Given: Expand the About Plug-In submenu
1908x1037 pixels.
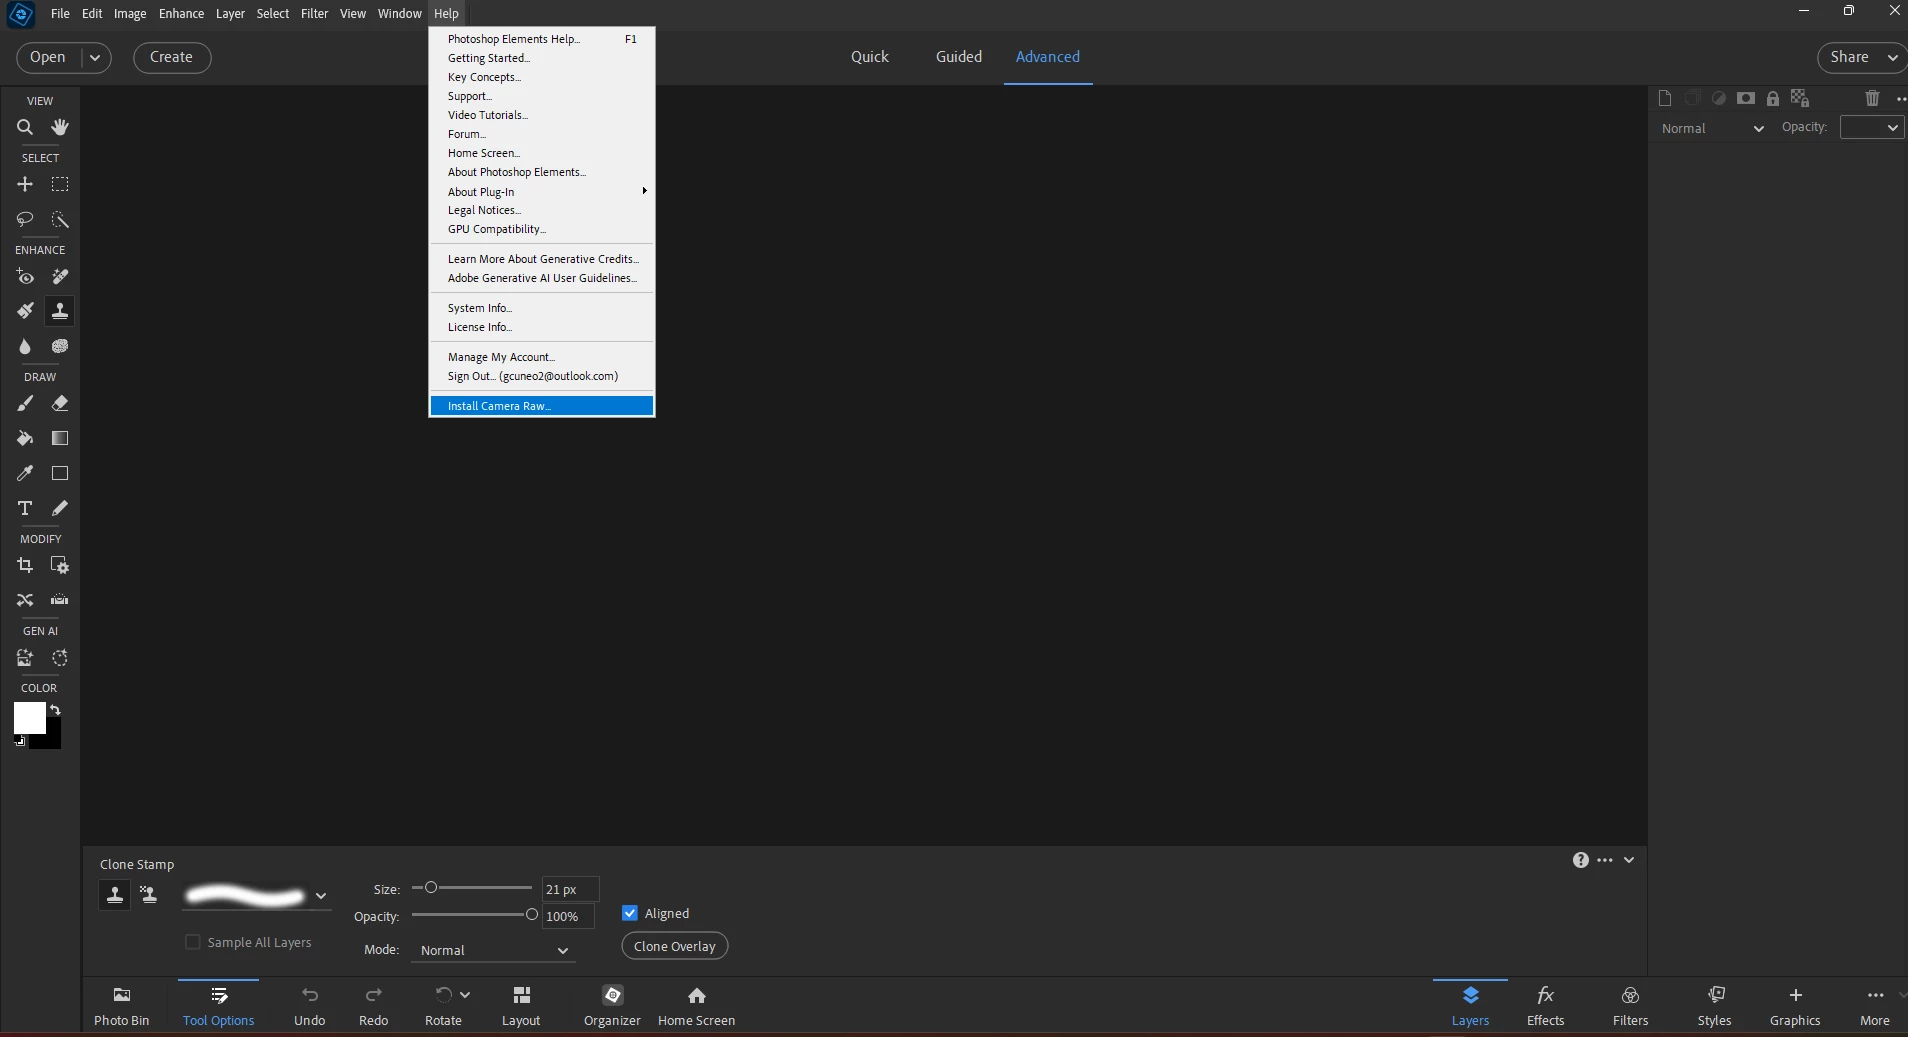Looking at the screenshot, I should pos(542,192).
